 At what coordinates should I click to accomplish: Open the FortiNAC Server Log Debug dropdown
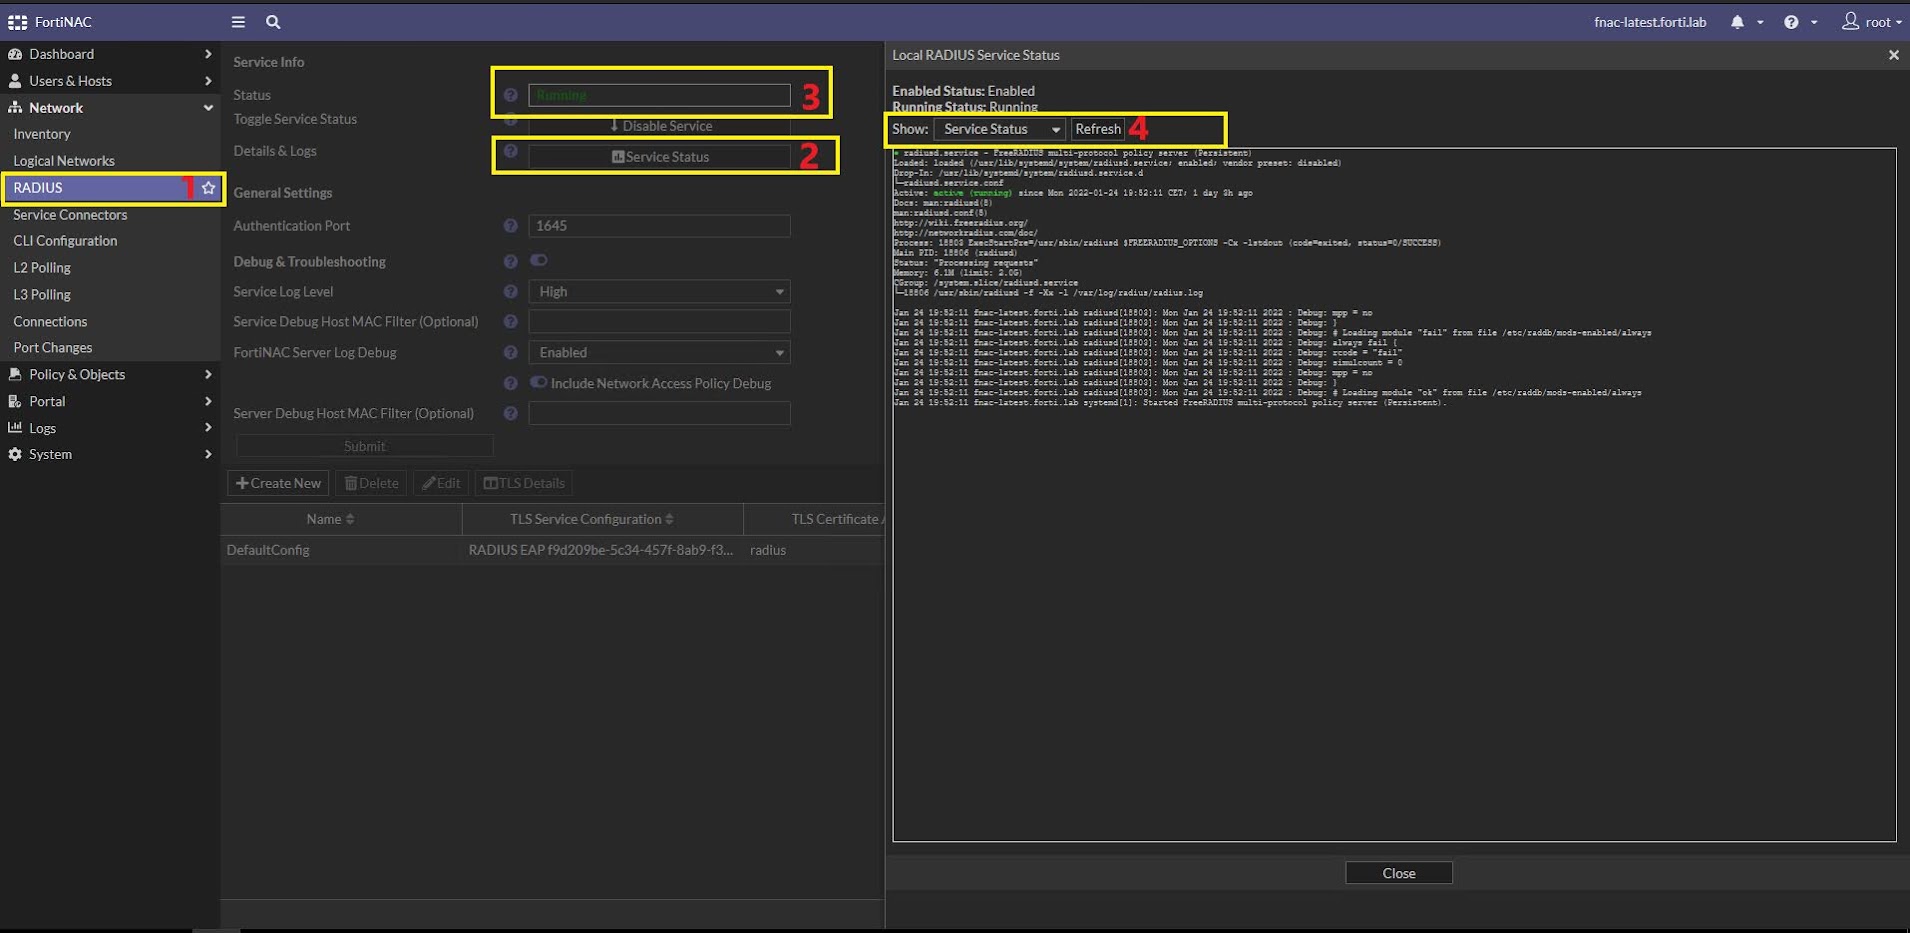click(659, 353)
